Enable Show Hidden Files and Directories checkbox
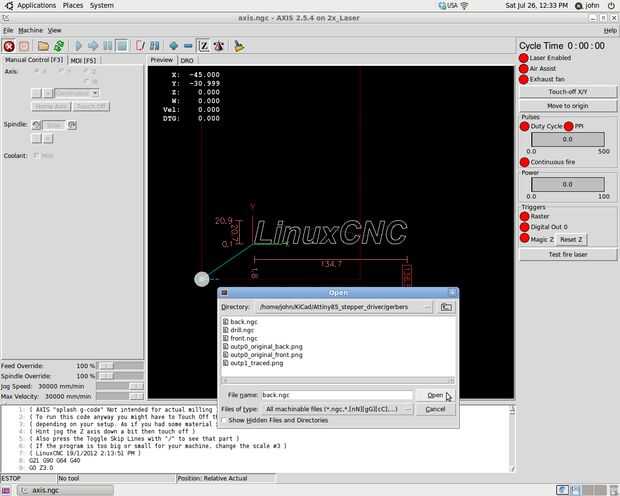The width and height of the screenshot is (620, 496). 224,420
